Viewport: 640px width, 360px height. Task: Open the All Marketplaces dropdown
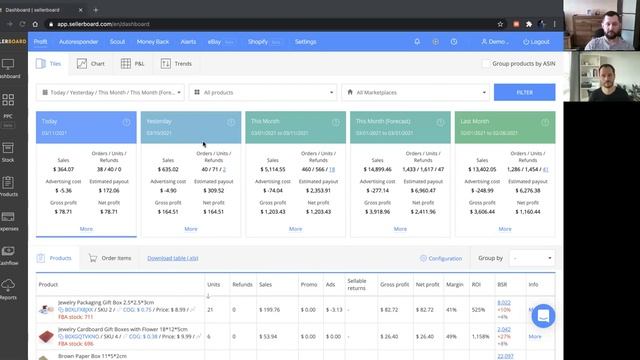(416, 93)
